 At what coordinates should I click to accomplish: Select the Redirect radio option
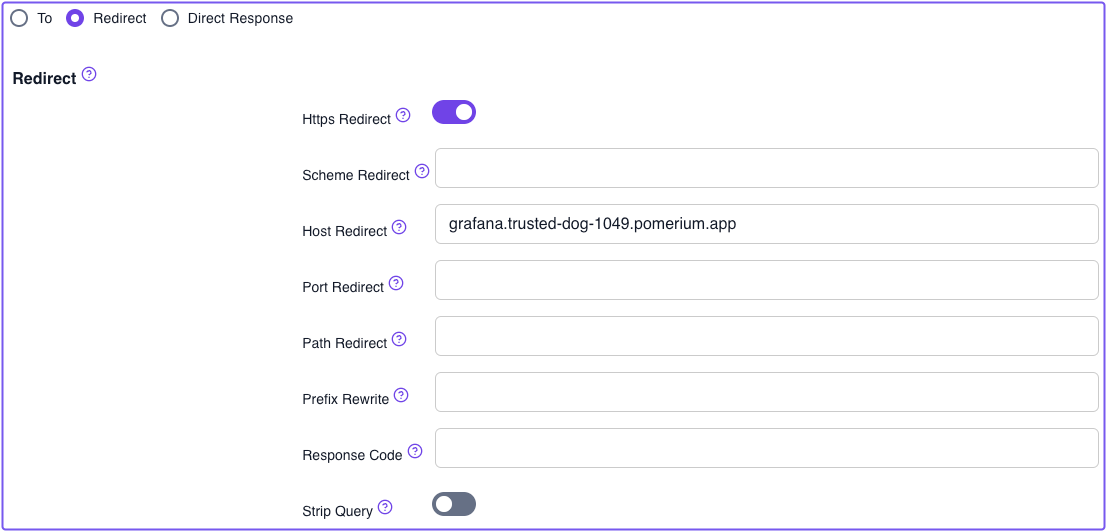[x=74, y=19]
